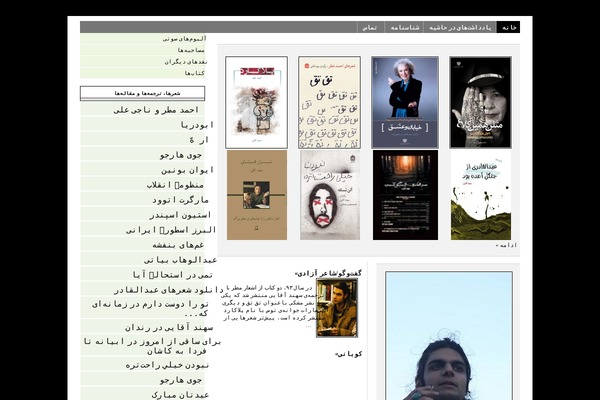Click the article excerpt starting در سال ۹۳
Image resolution: width=600 pixels, height=400 pixels.
270,305
